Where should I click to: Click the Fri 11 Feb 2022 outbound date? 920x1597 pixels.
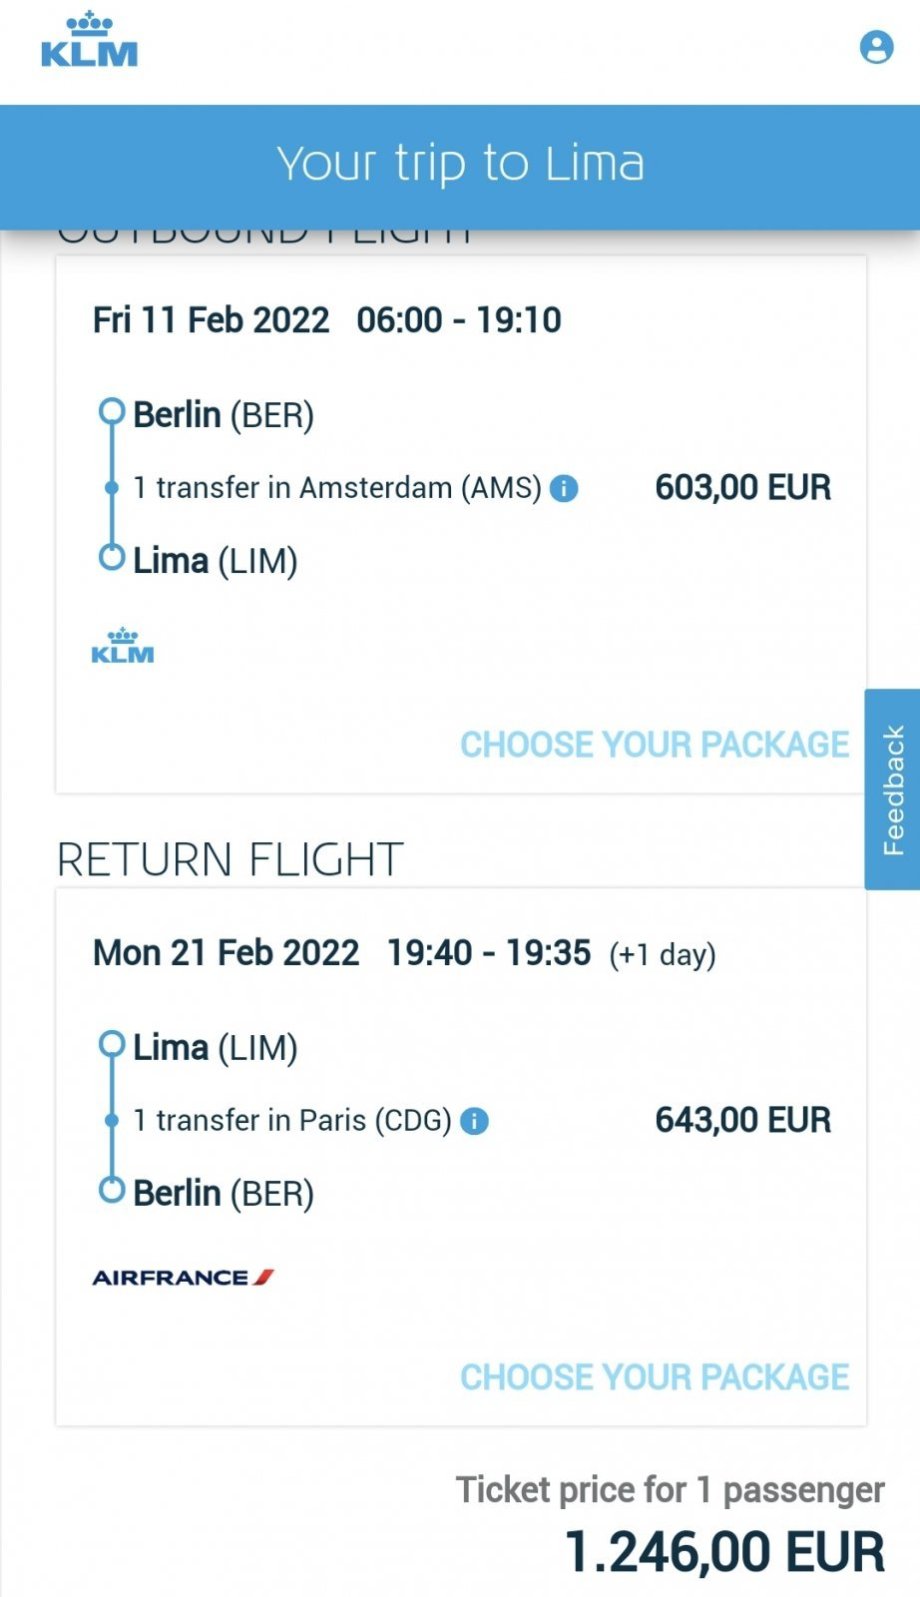(211, 320)
